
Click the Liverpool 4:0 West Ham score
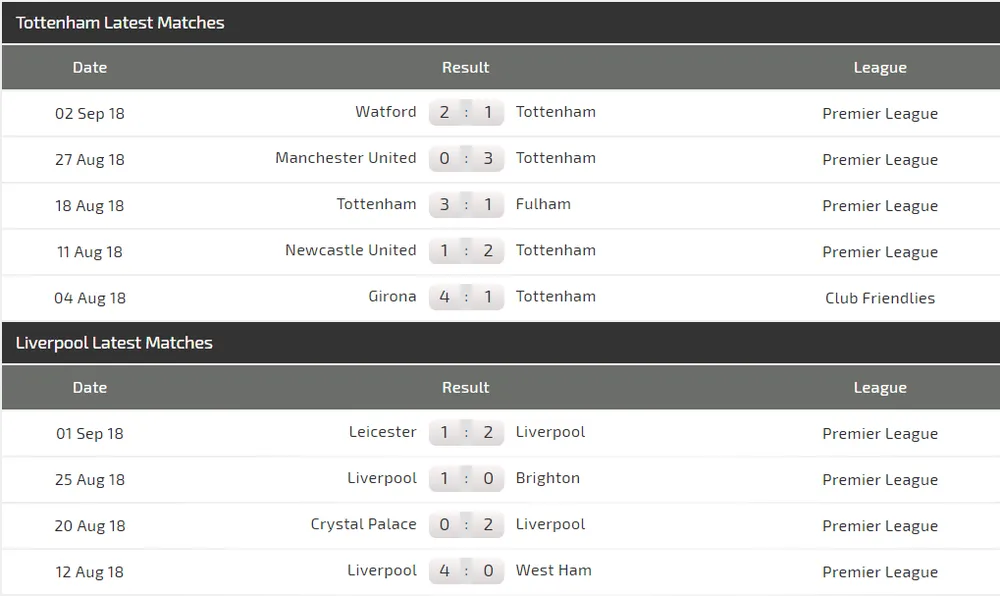point(466,570)
